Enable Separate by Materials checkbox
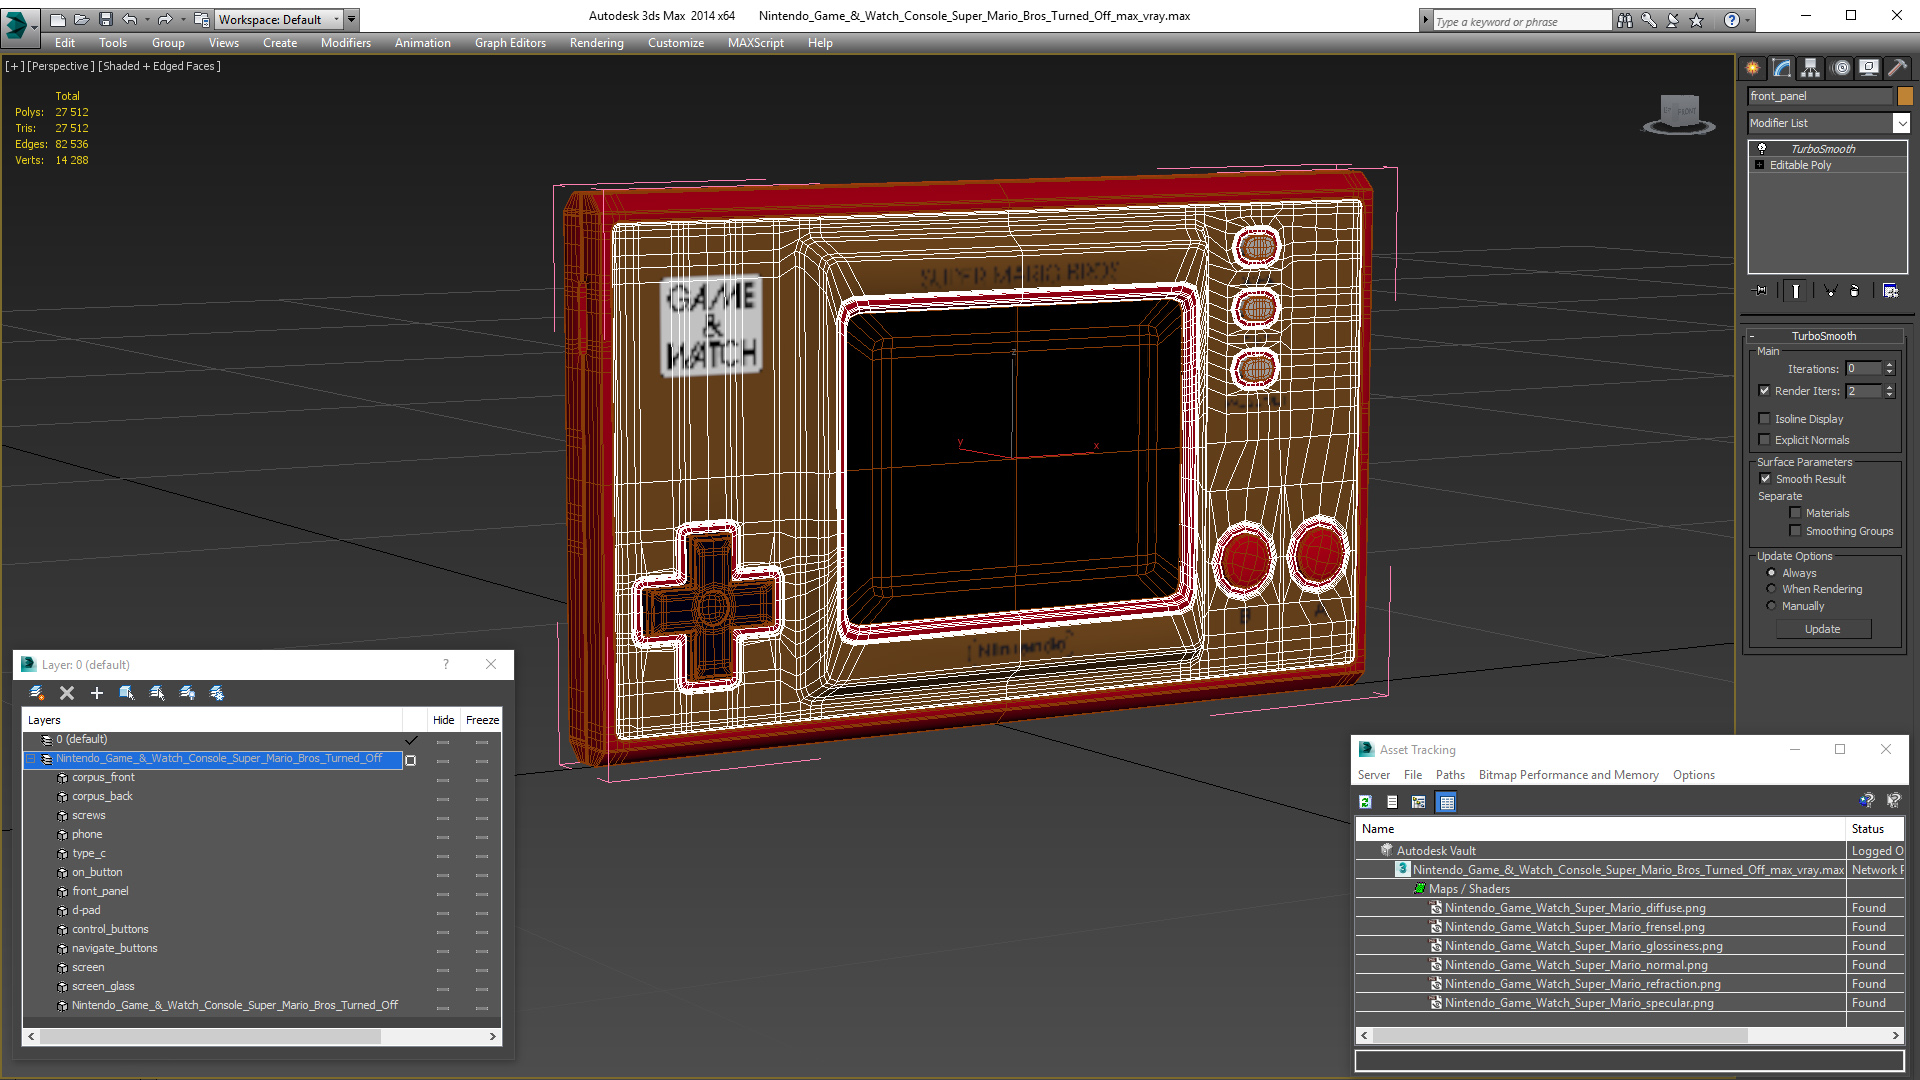 click(x=1796, y=513)
